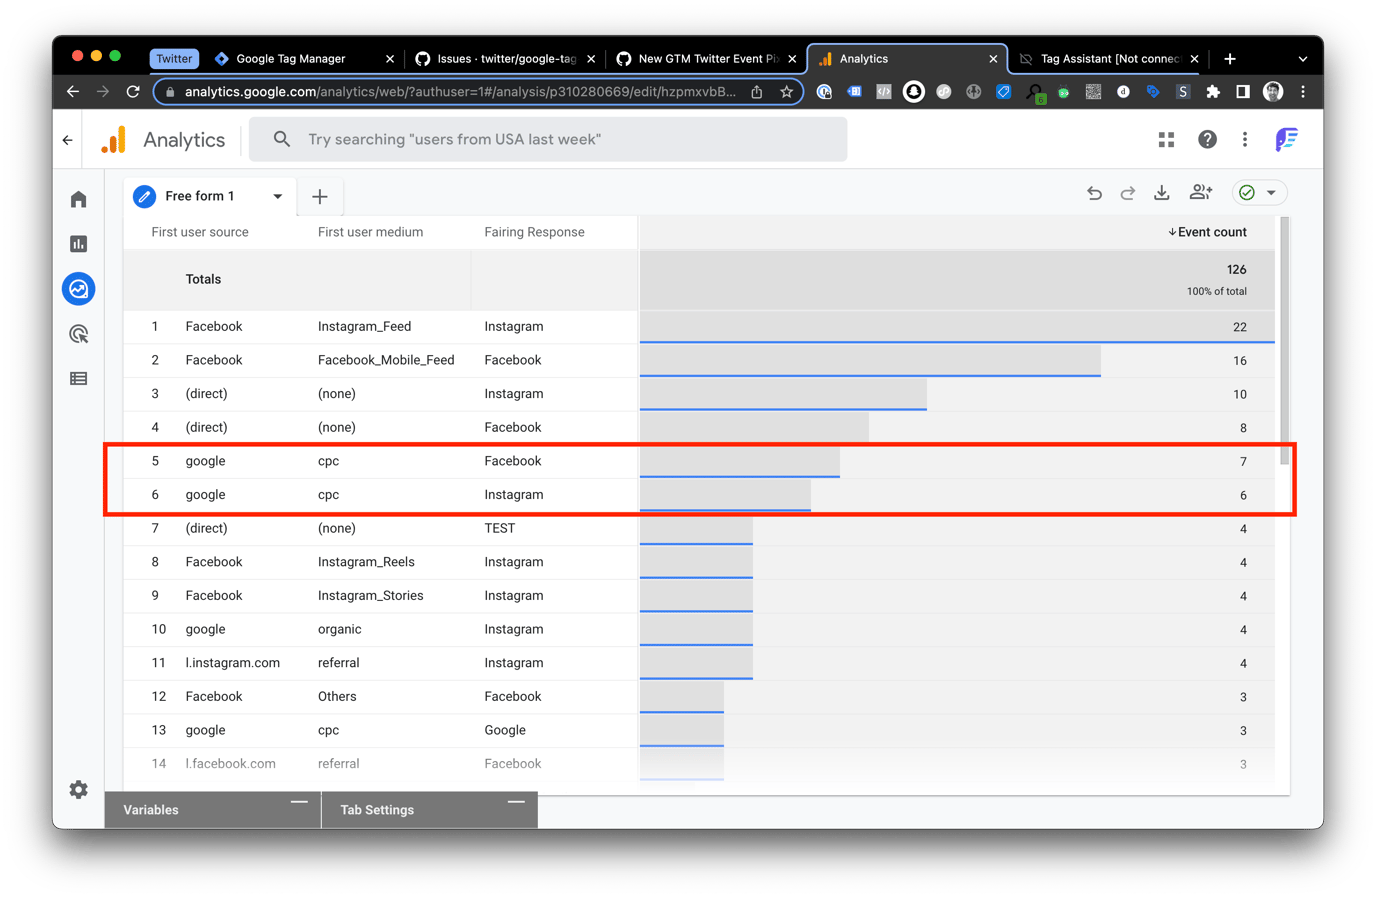Bookmark this page with the star
The image size is (1376, 898).
787,92
